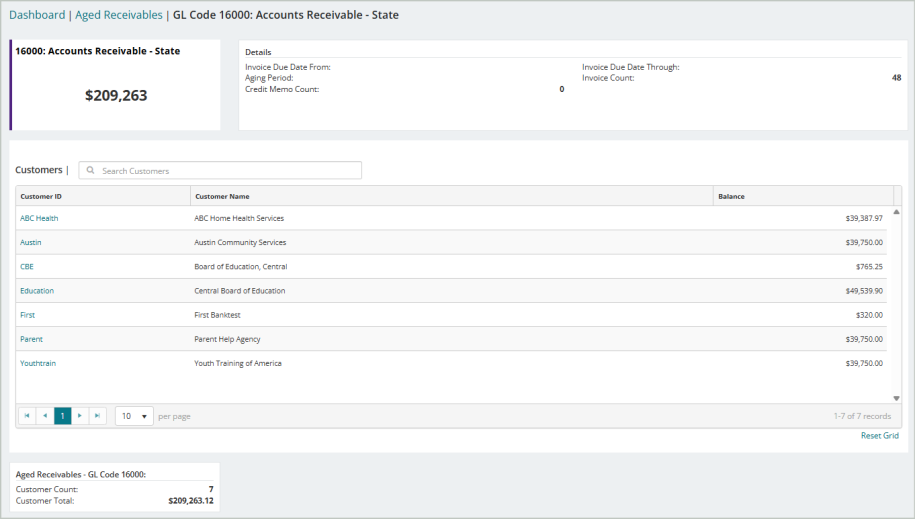Go to first page of customers grid
The image size is (915, 519).
pyautogui.click(x=27, y=416)
